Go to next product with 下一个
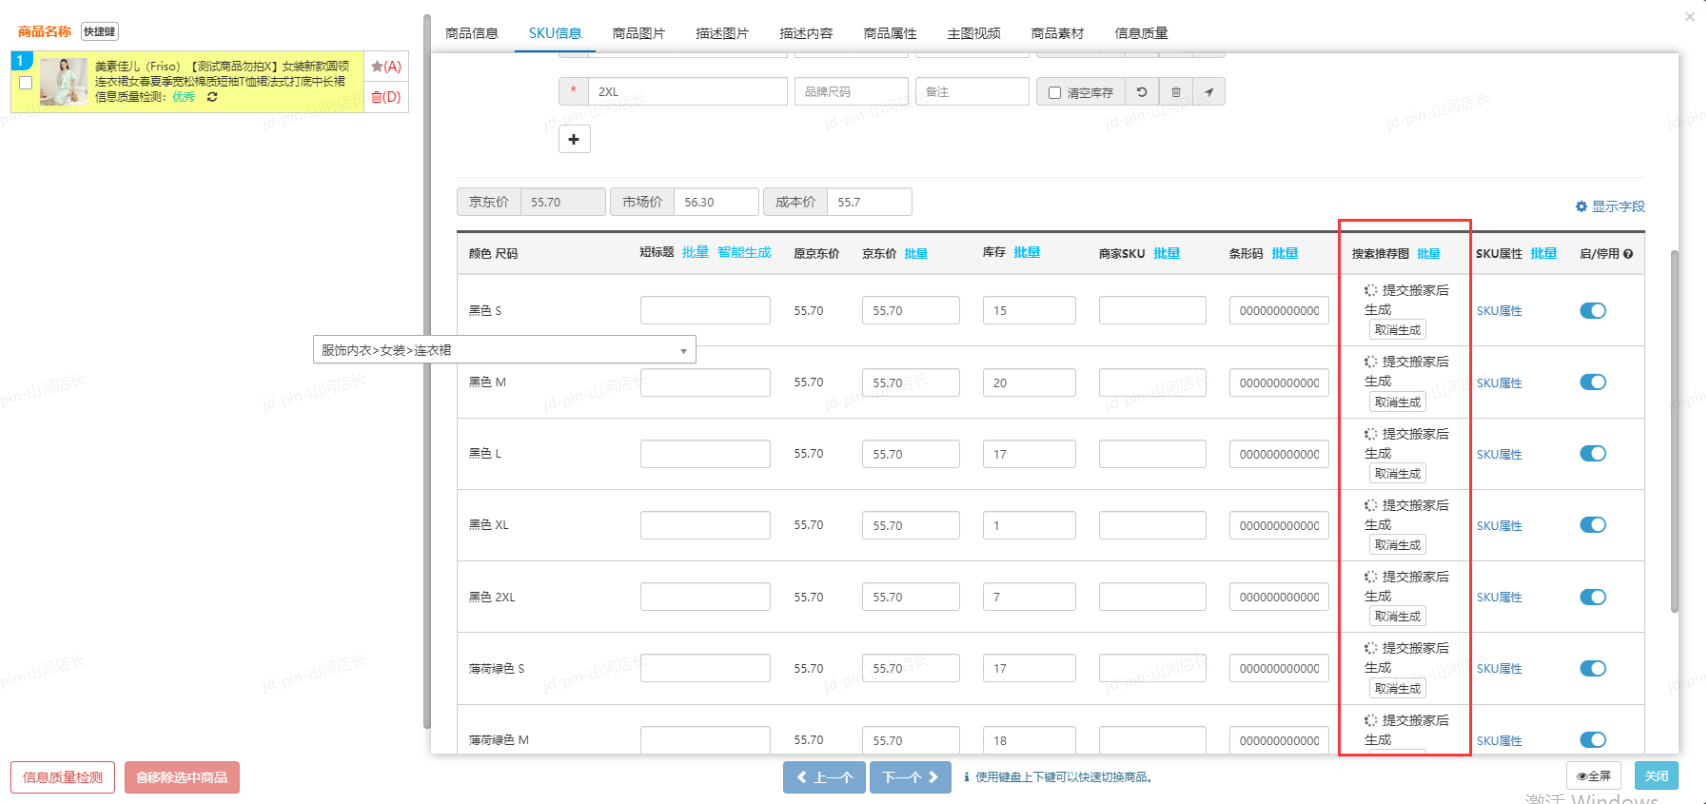Screen dimensions: 1706x804 (x=909, y=777)
